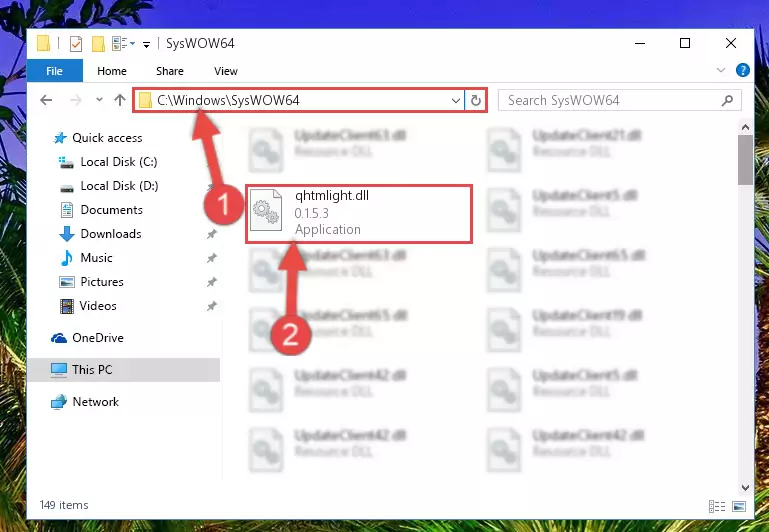Click the title bar folder icon
The width and height of the screenshot is (769, 532).
[x=43, y=44]
